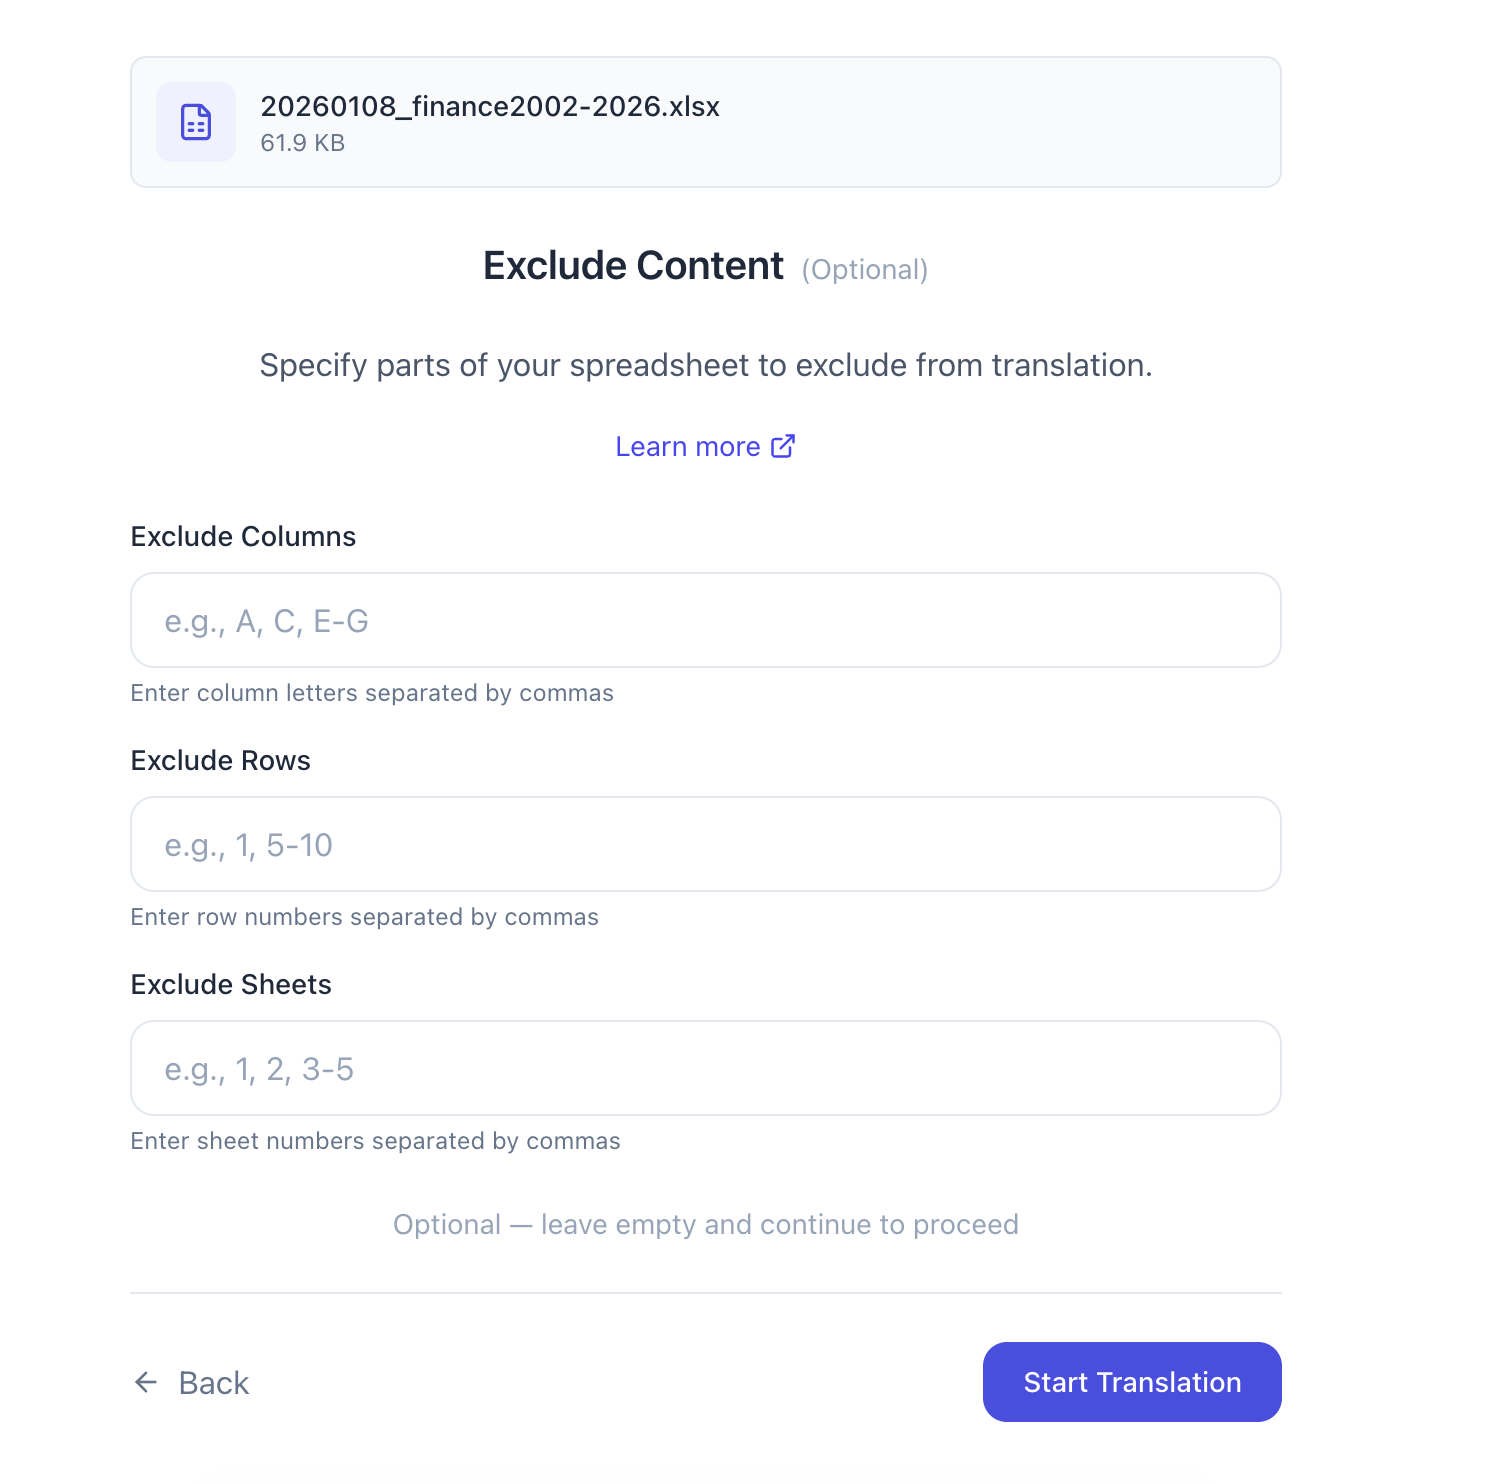The image size is (1498, 1484).
Task: Click the Back button text
Action: pyautogui.click(x=213, y=1383)
